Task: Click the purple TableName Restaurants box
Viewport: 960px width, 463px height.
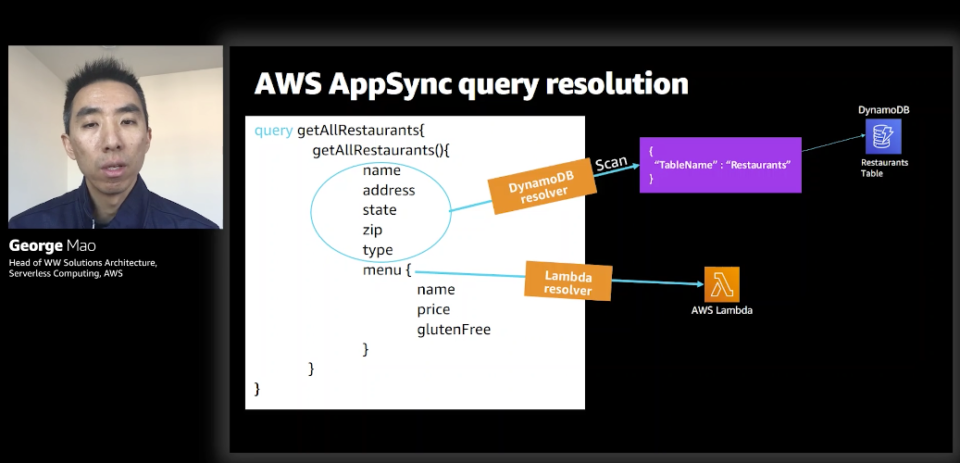Action: [x=721, y=165]
